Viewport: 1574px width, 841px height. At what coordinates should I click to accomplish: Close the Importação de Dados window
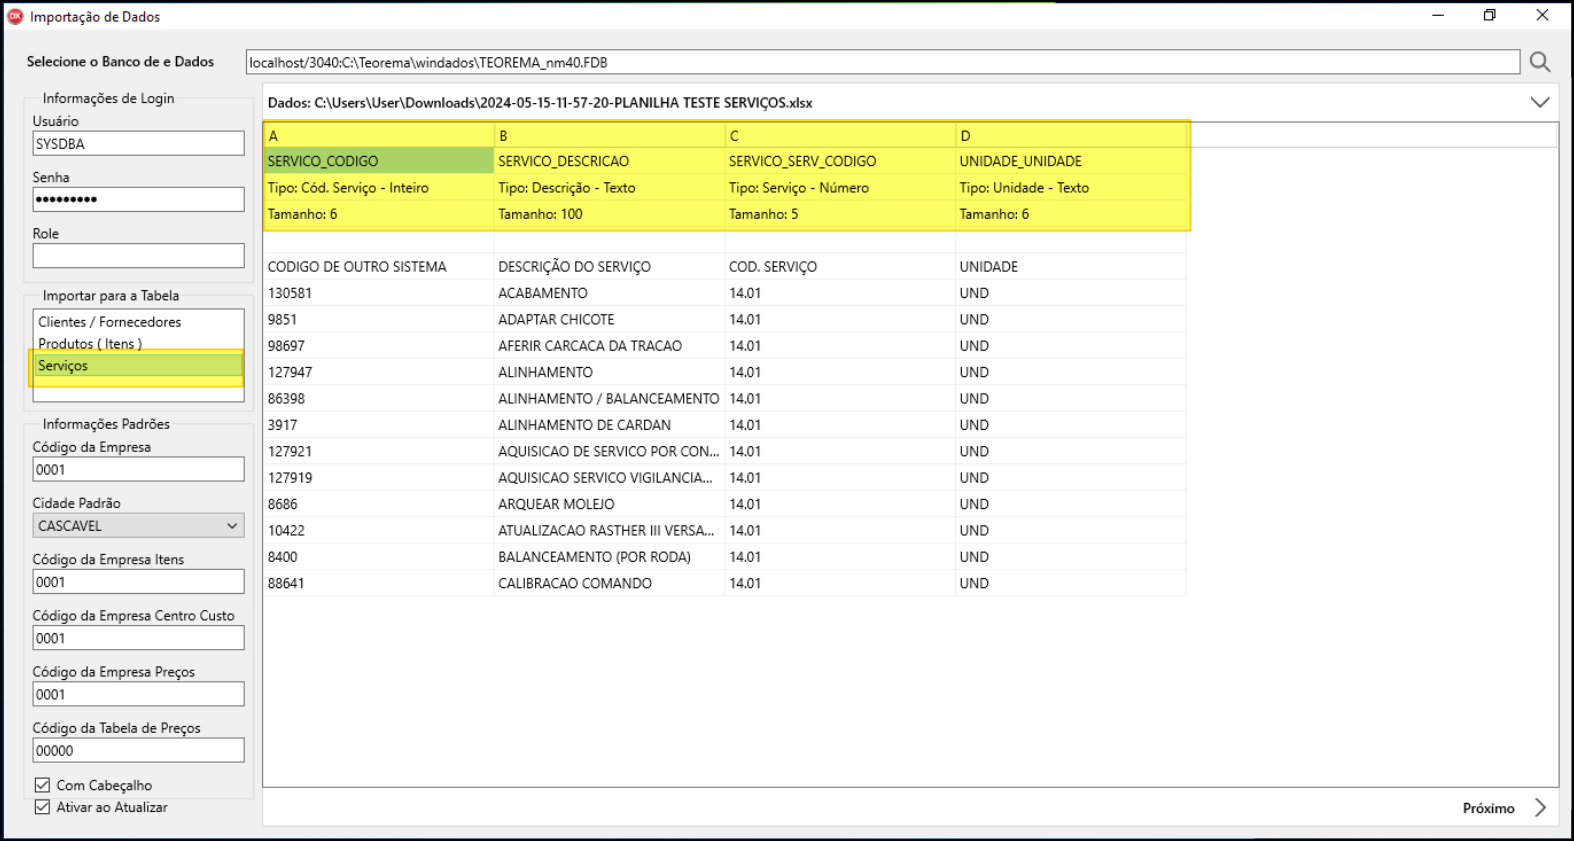1542,16
